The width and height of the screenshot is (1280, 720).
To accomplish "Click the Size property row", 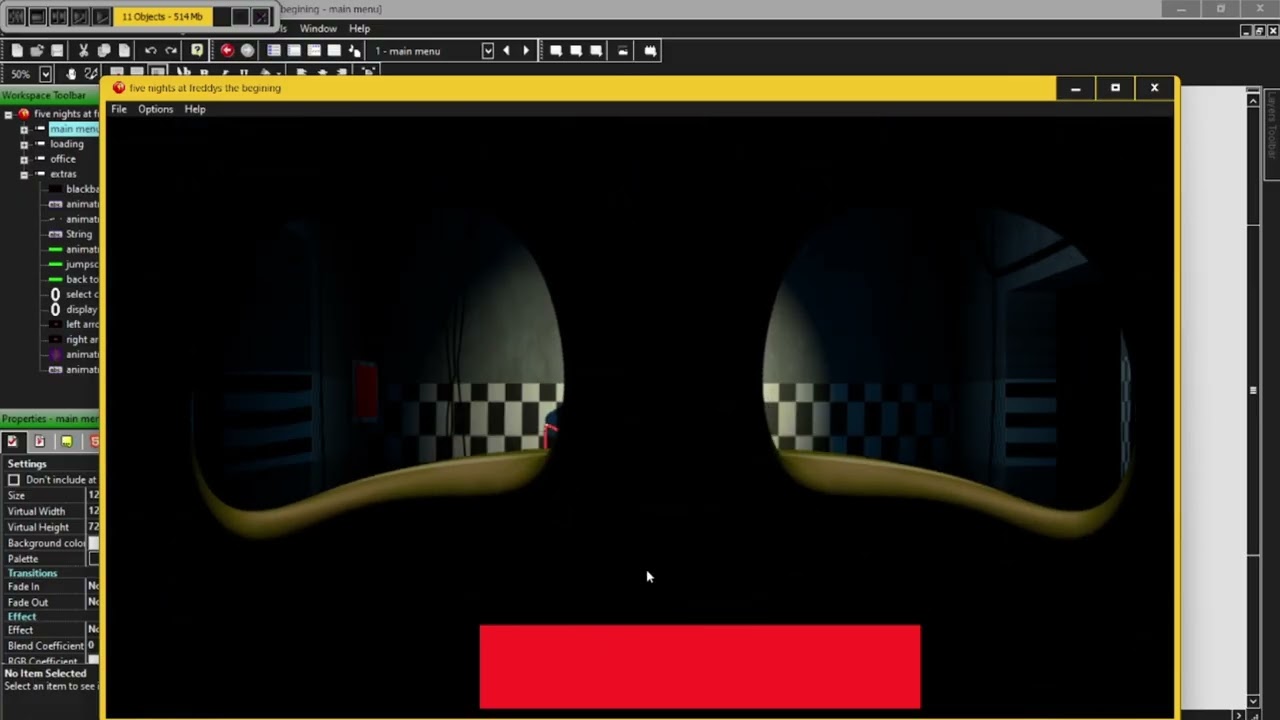I will (x=50, y=496).
